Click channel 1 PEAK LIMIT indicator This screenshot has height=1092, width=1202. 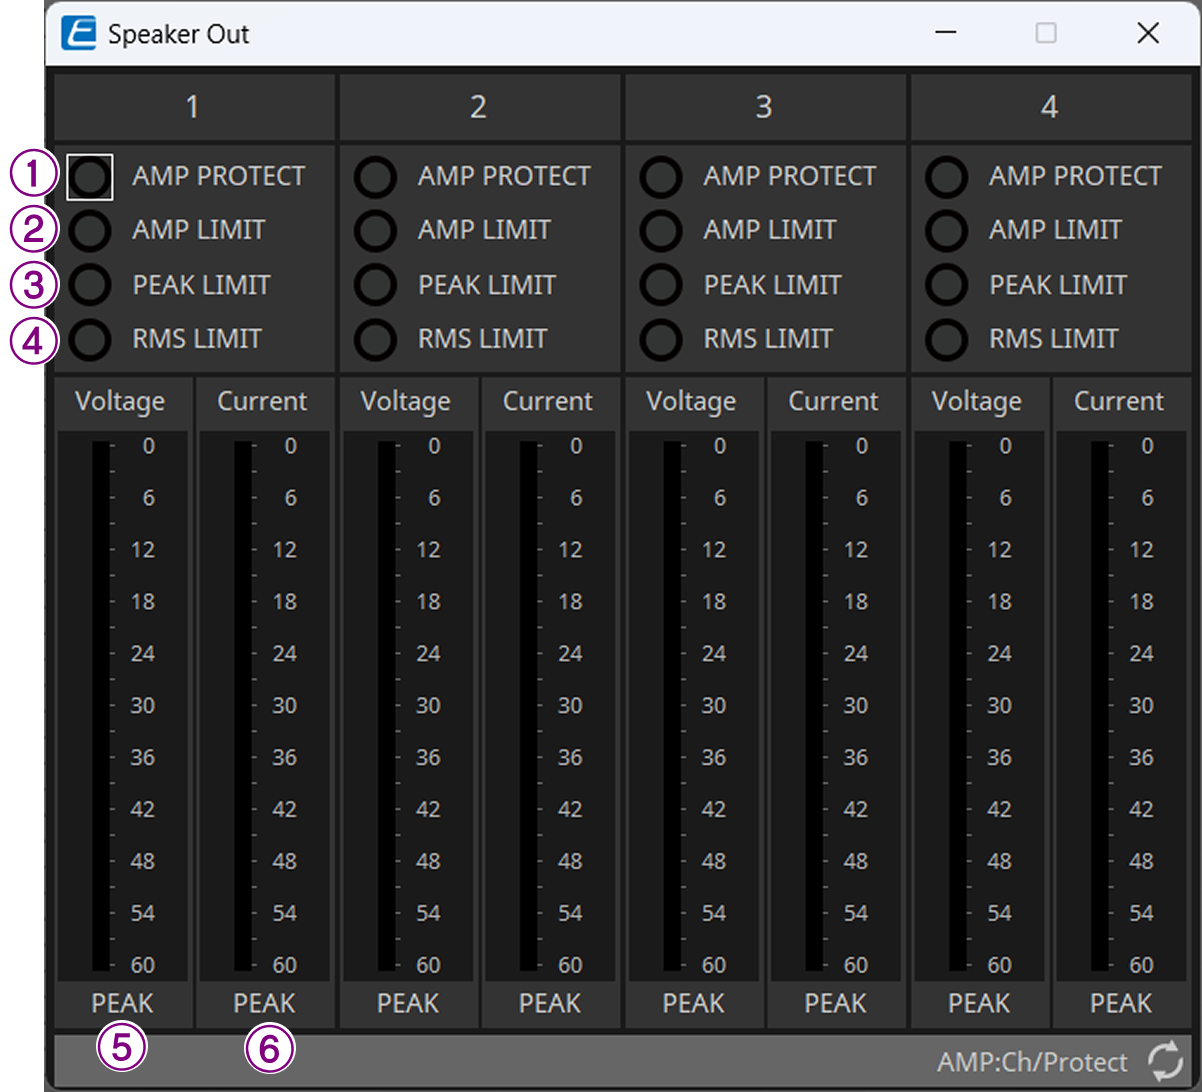tap(90, 285)
